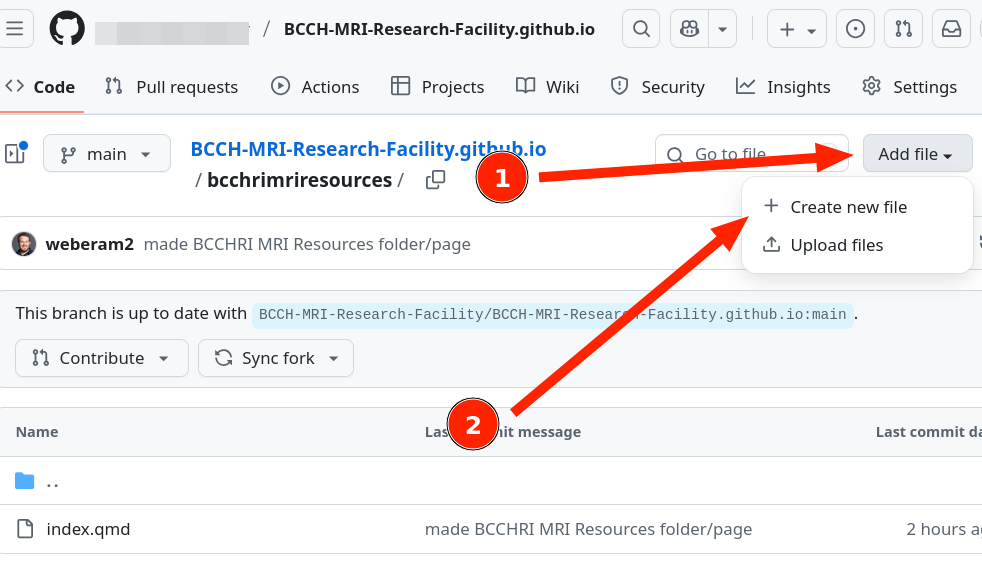The height and width of the screenshot is (583, 982).
Task: Open the Sync fork dropdown
Action: (276, 358)
